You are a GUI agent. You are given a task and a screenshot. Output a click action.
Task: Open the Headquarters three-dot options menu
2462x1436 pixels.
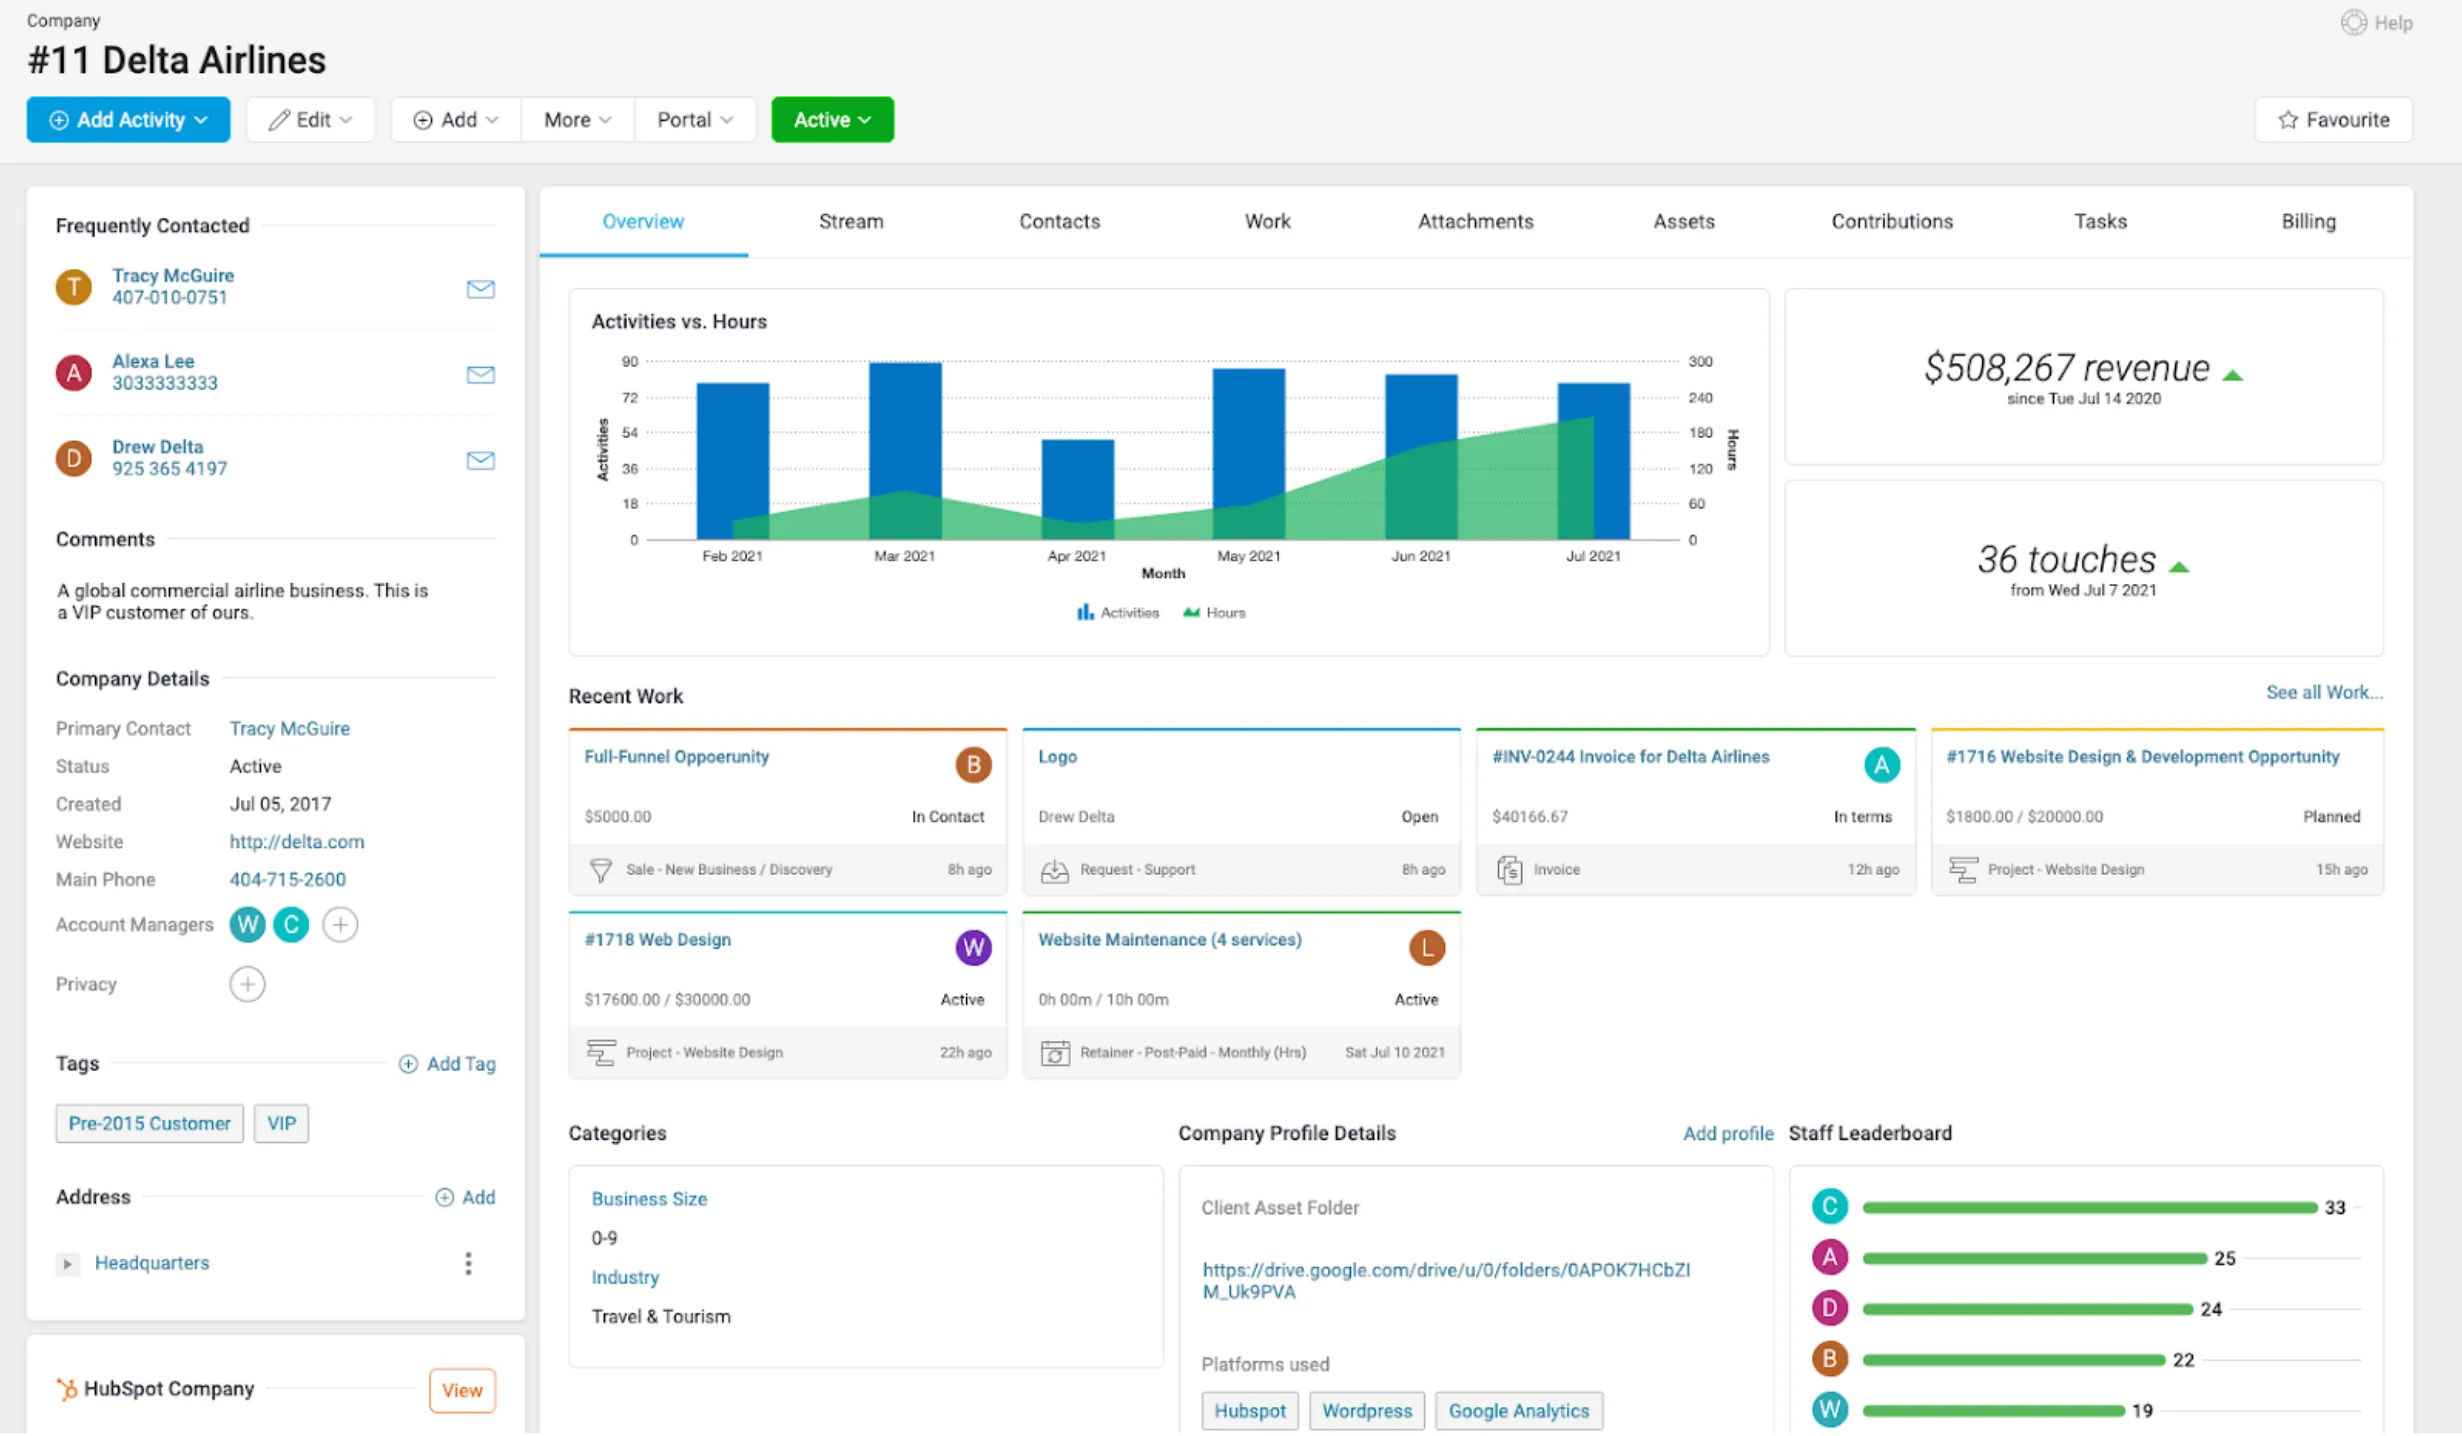468,1264
